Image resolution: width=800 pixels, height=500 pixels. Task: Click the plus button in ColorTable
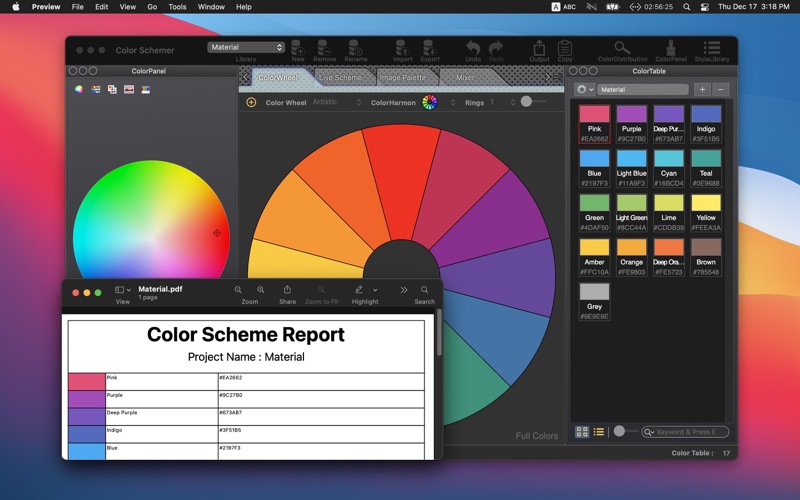point(702,89)
